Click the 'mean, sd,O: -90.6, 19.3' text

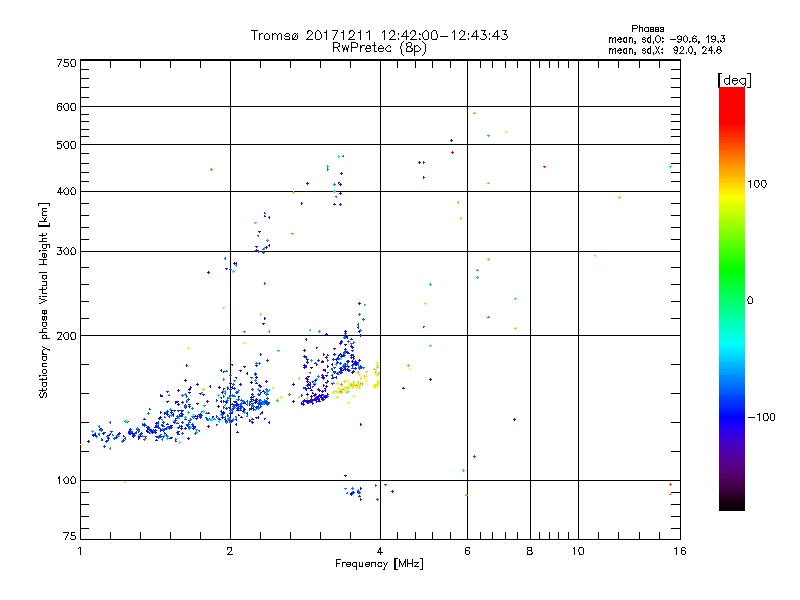point(667,39)
